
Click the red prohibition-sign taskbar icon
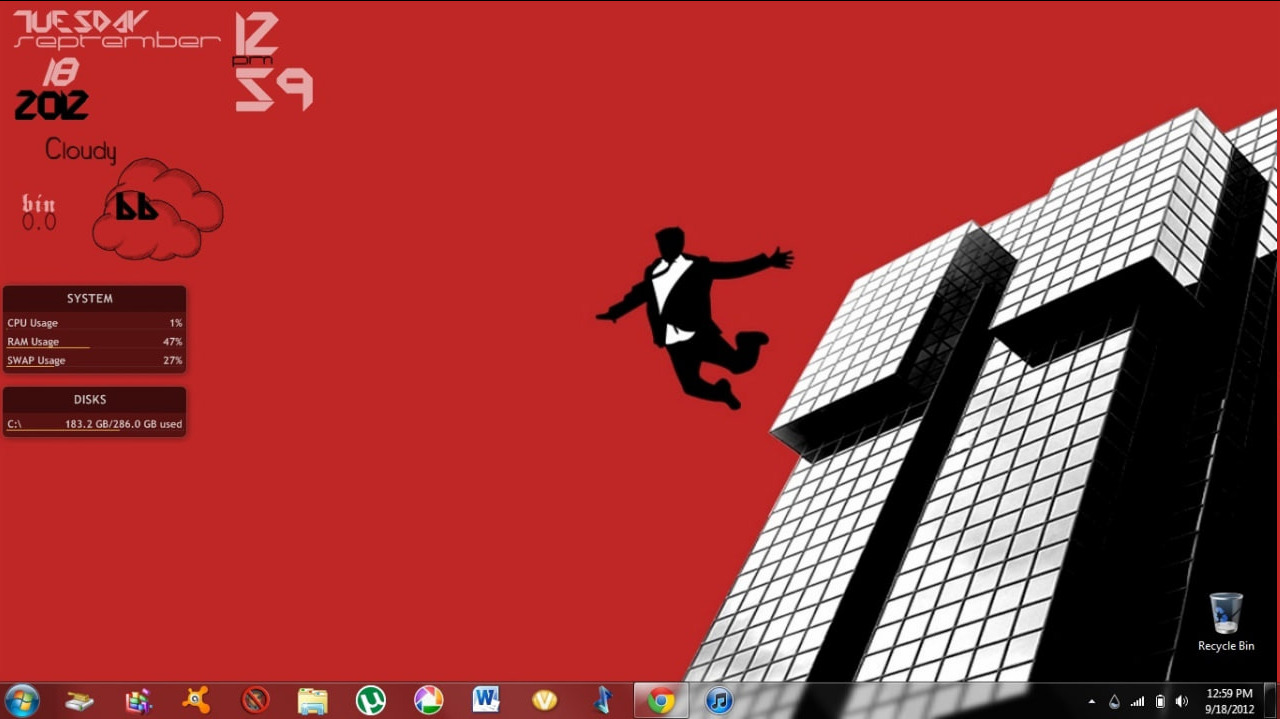click(x=255, y=700)
